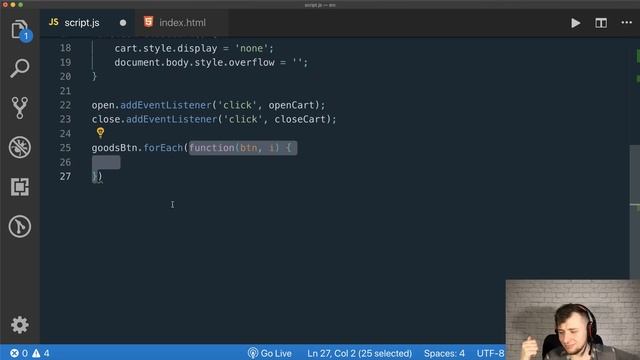
Task: Click the macOS yellow minimize button
Action: point(13,5)
